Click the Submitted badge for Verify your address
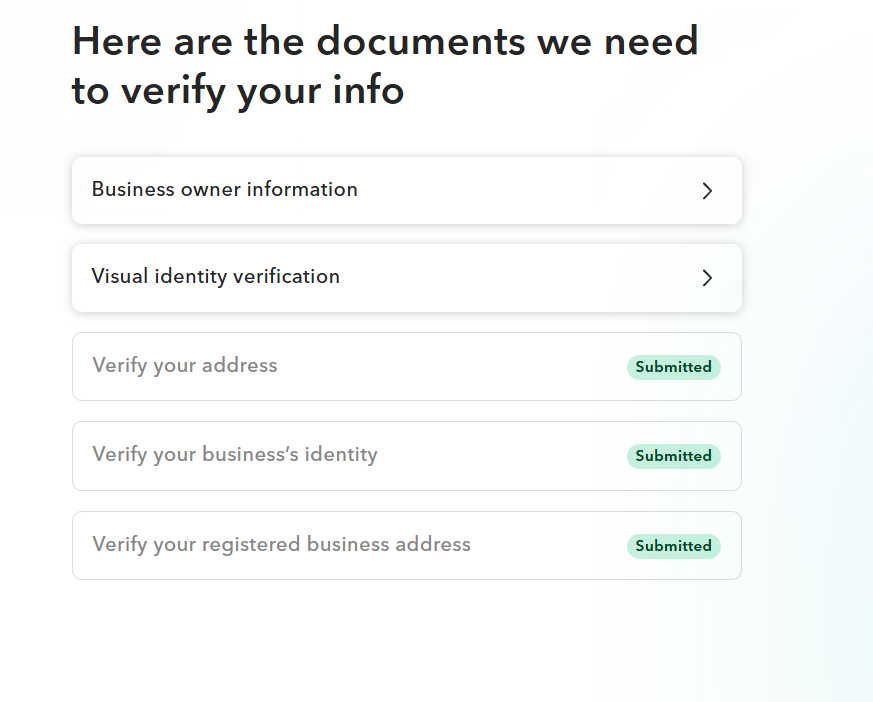873x702 pixels. tap(673, 367)
